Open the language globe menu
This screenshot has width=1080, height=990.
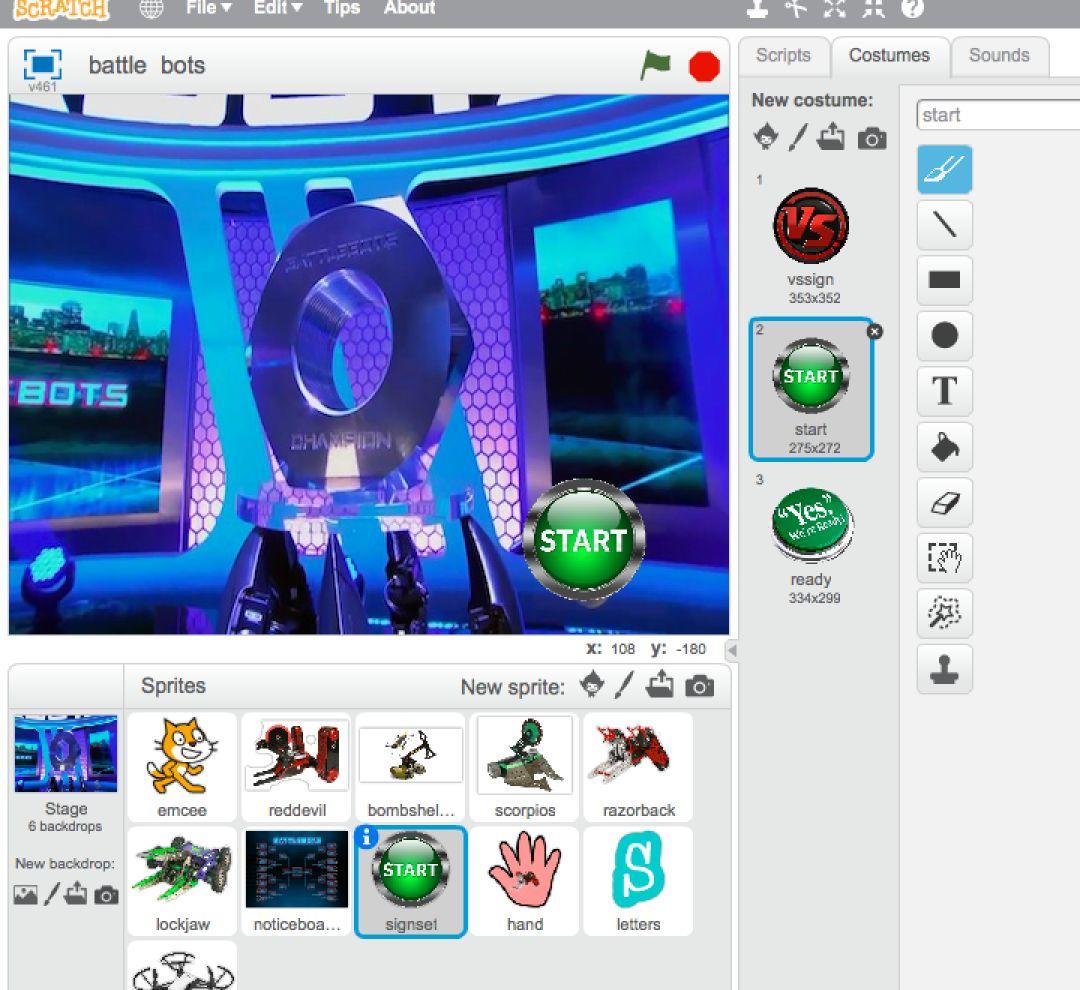tap(152, 8)
